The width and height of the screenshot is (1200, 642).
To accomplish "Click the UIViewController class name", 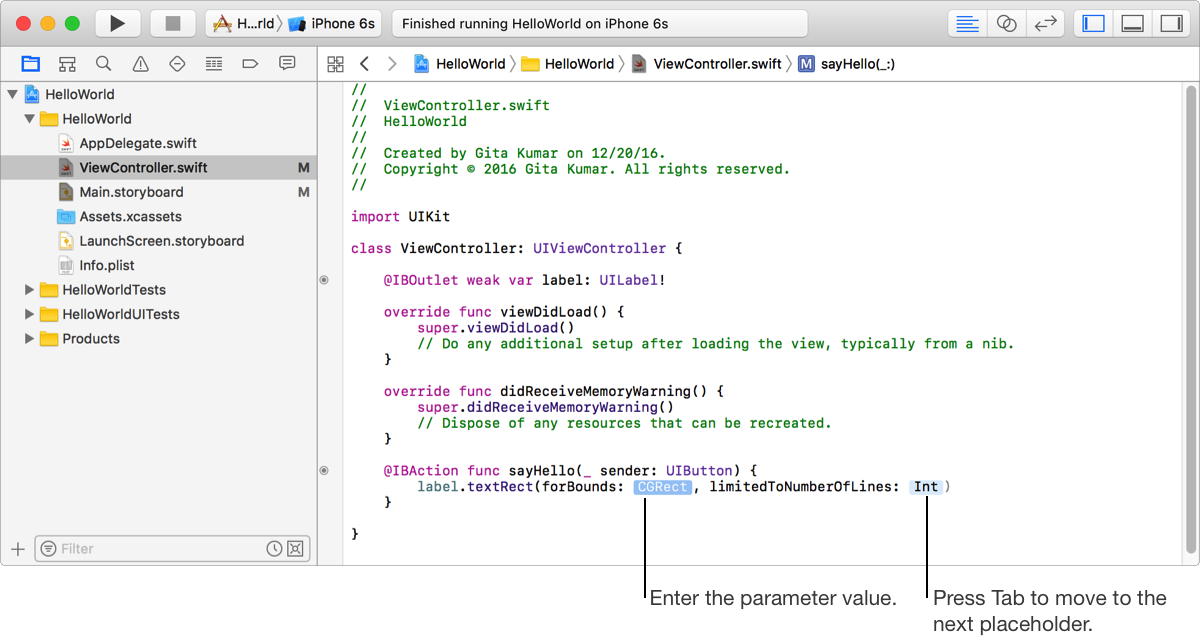I will click(599, 248).
